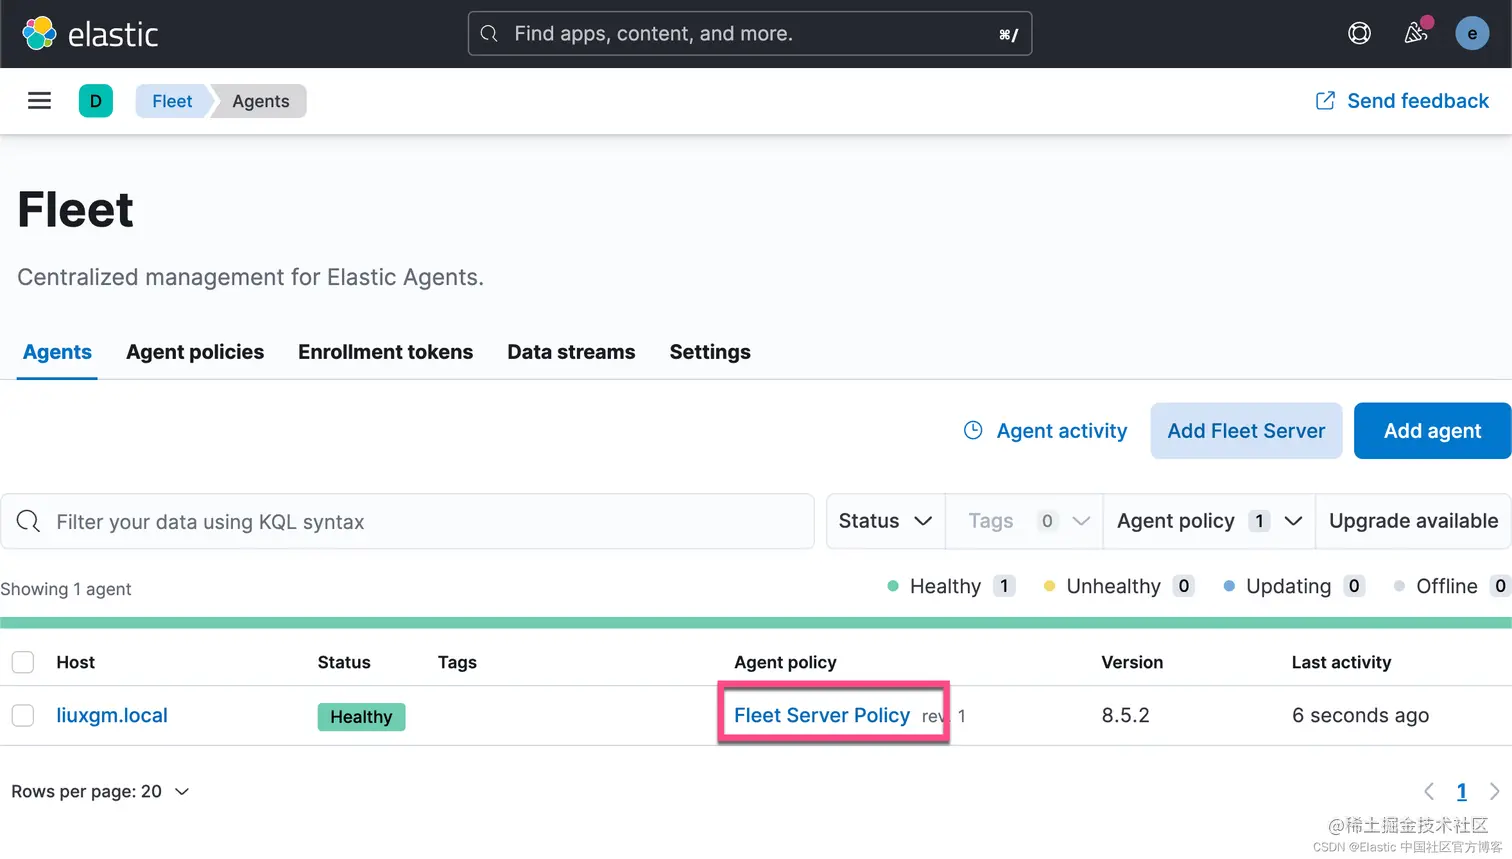Go to next page arrow

[1494, 791]
